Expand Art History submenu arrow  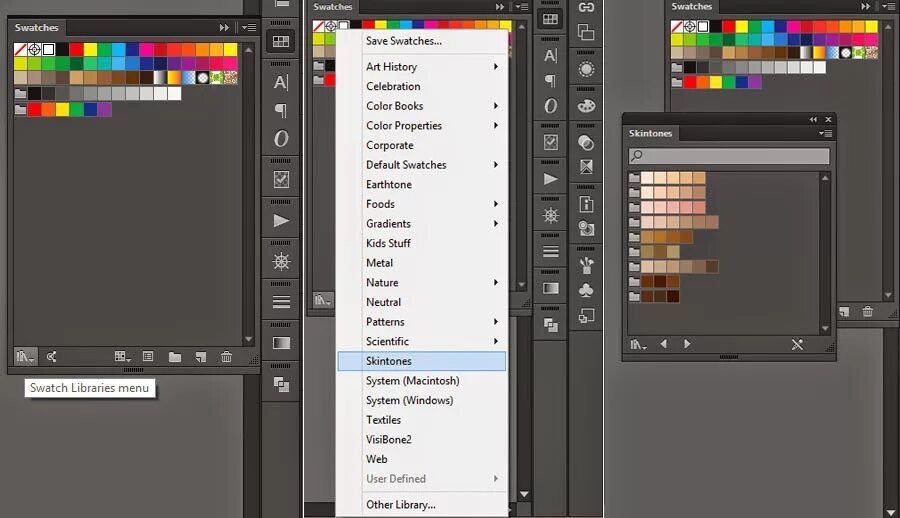tap(496, 67)
